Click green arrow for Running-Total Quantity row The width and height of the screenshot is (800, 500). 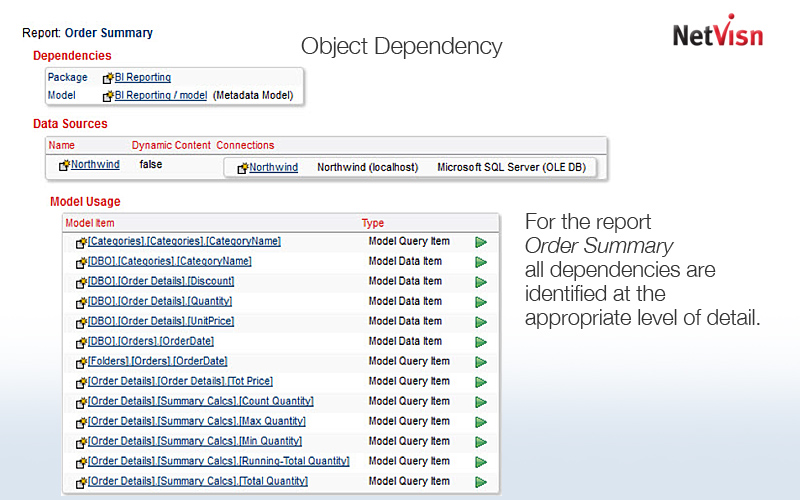[481, 462]
